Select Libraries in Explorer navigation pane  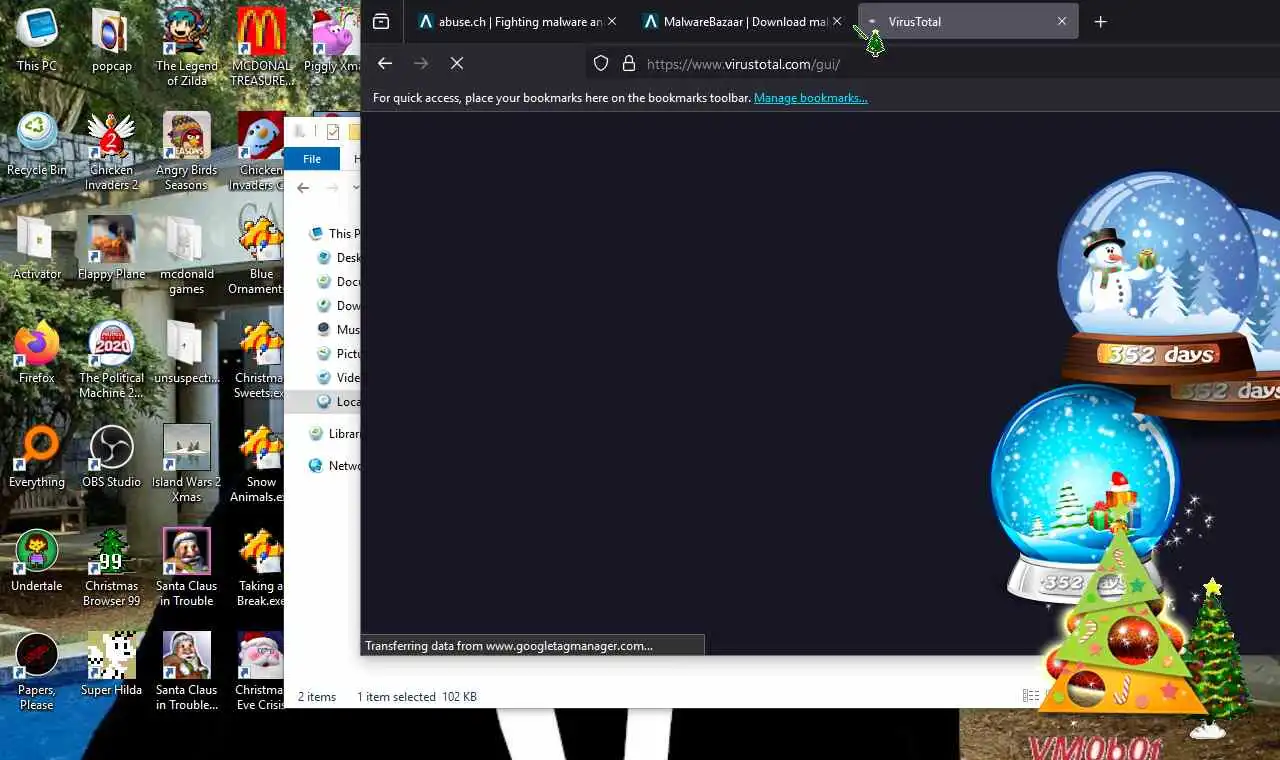click(335, 434)
